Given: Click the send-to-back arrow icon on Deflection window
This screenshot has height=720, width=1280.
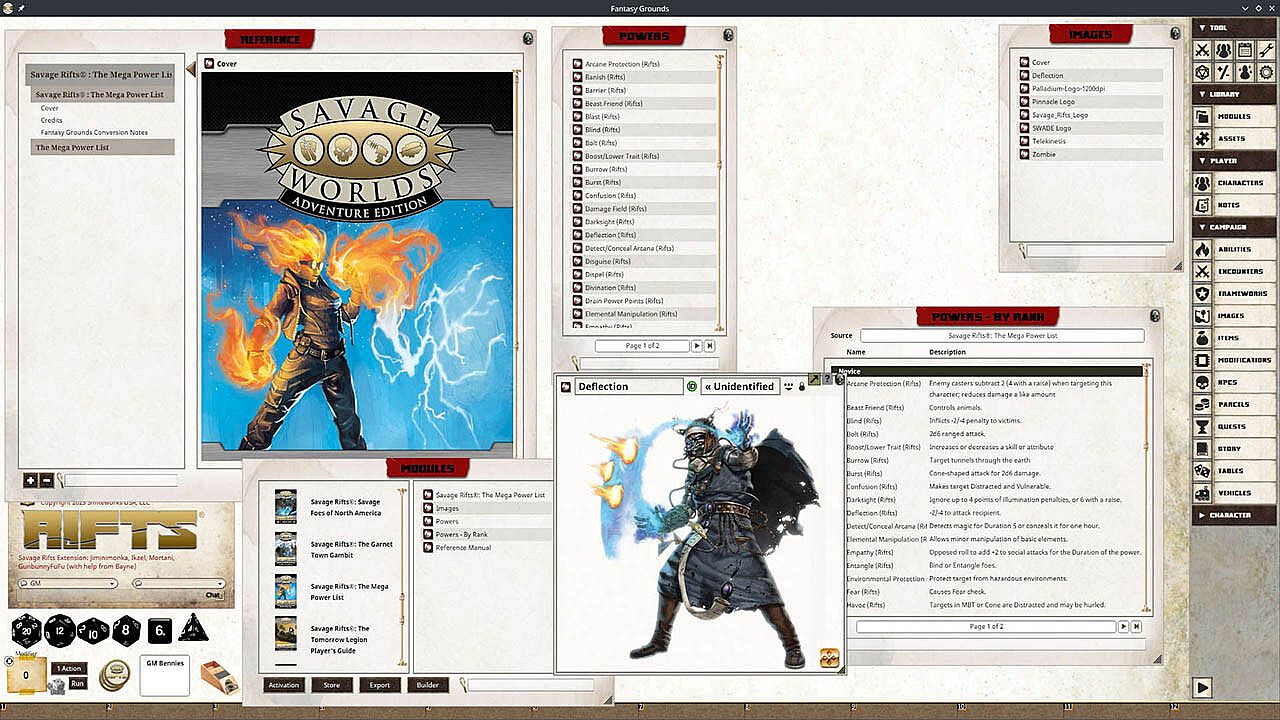Looking at the screenshot, I should pos(814,380).
